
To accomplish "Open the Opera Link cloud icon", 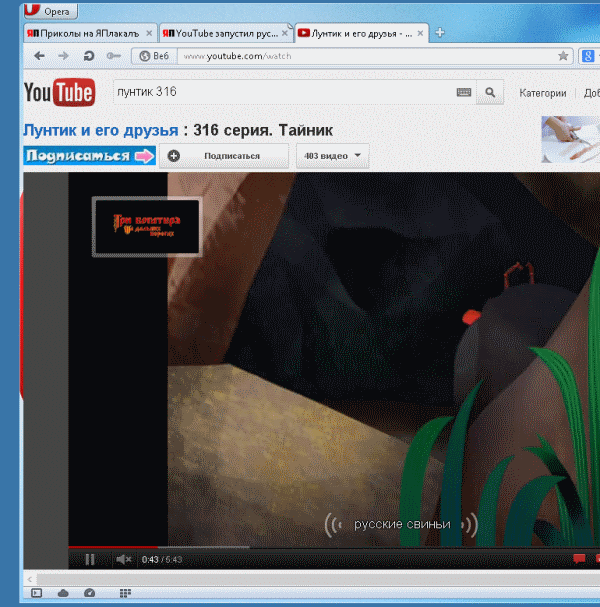I will tap(63, 593).
